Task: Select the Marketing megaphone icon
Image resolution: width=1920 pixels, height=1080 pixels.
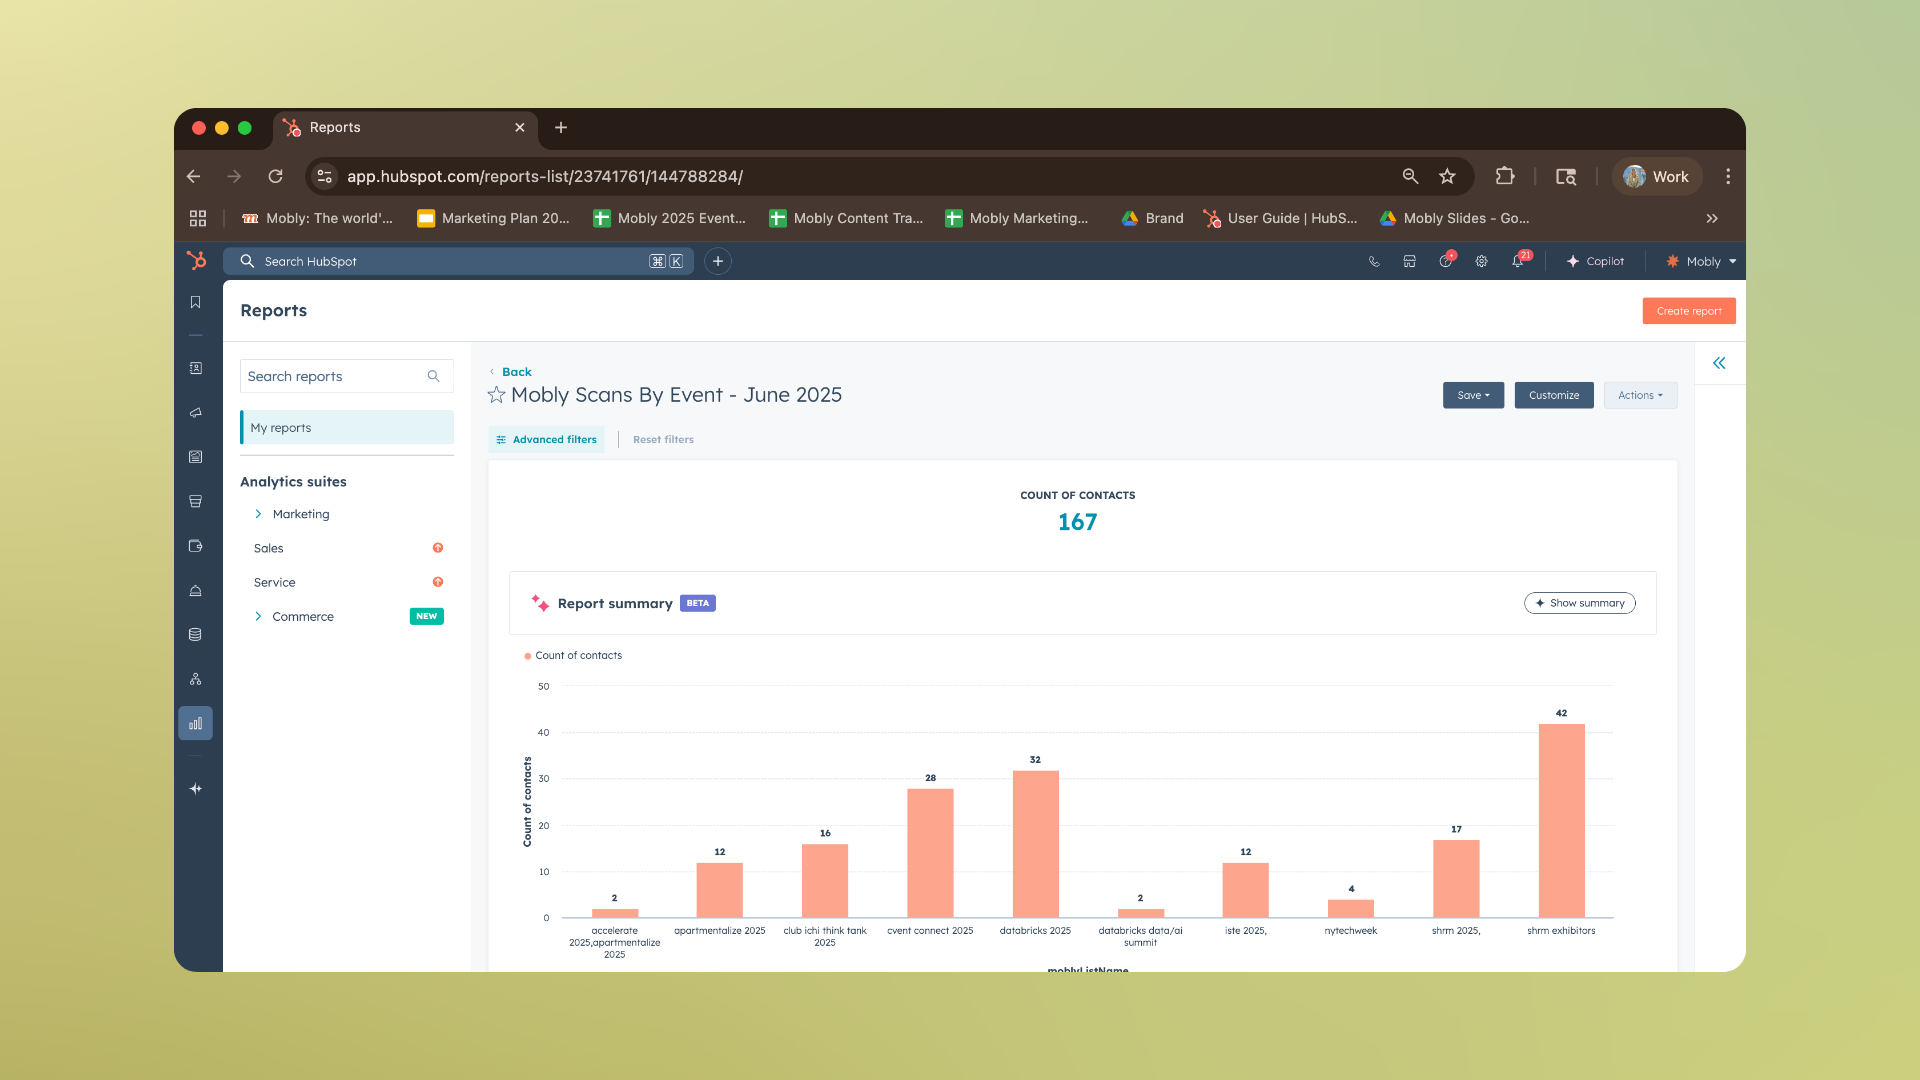Action: click(x=196, y=412)
